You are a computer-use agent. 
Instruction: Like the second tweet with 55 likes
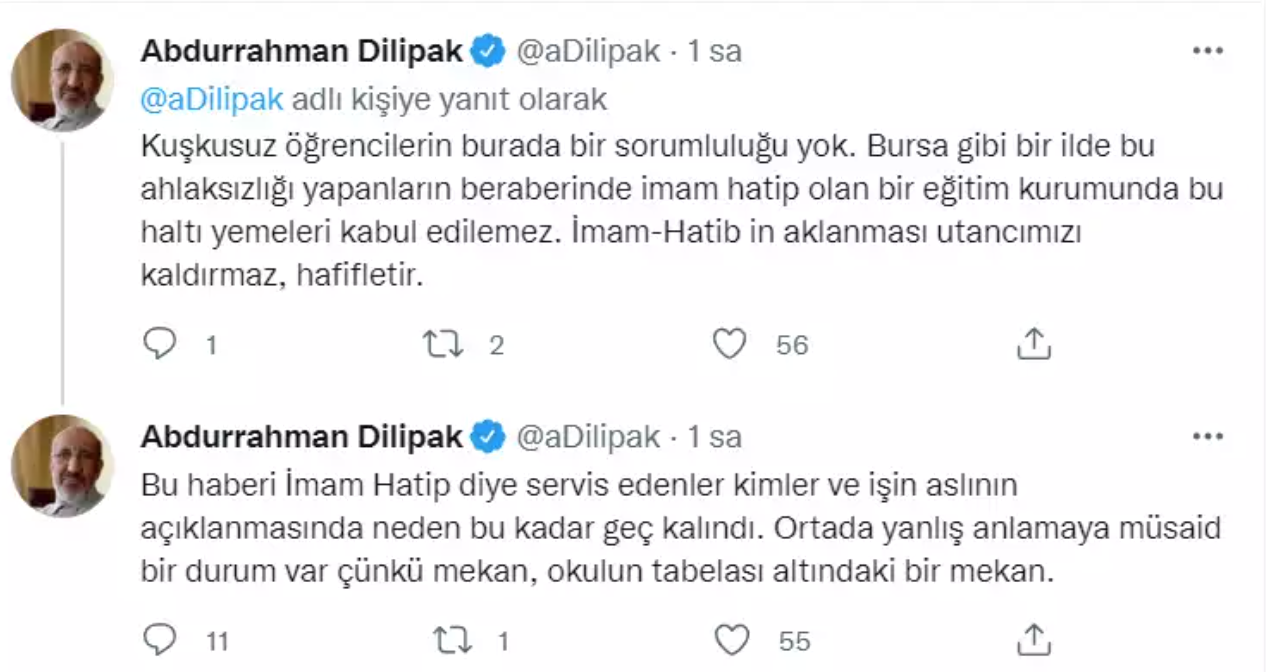pos(735,639)
